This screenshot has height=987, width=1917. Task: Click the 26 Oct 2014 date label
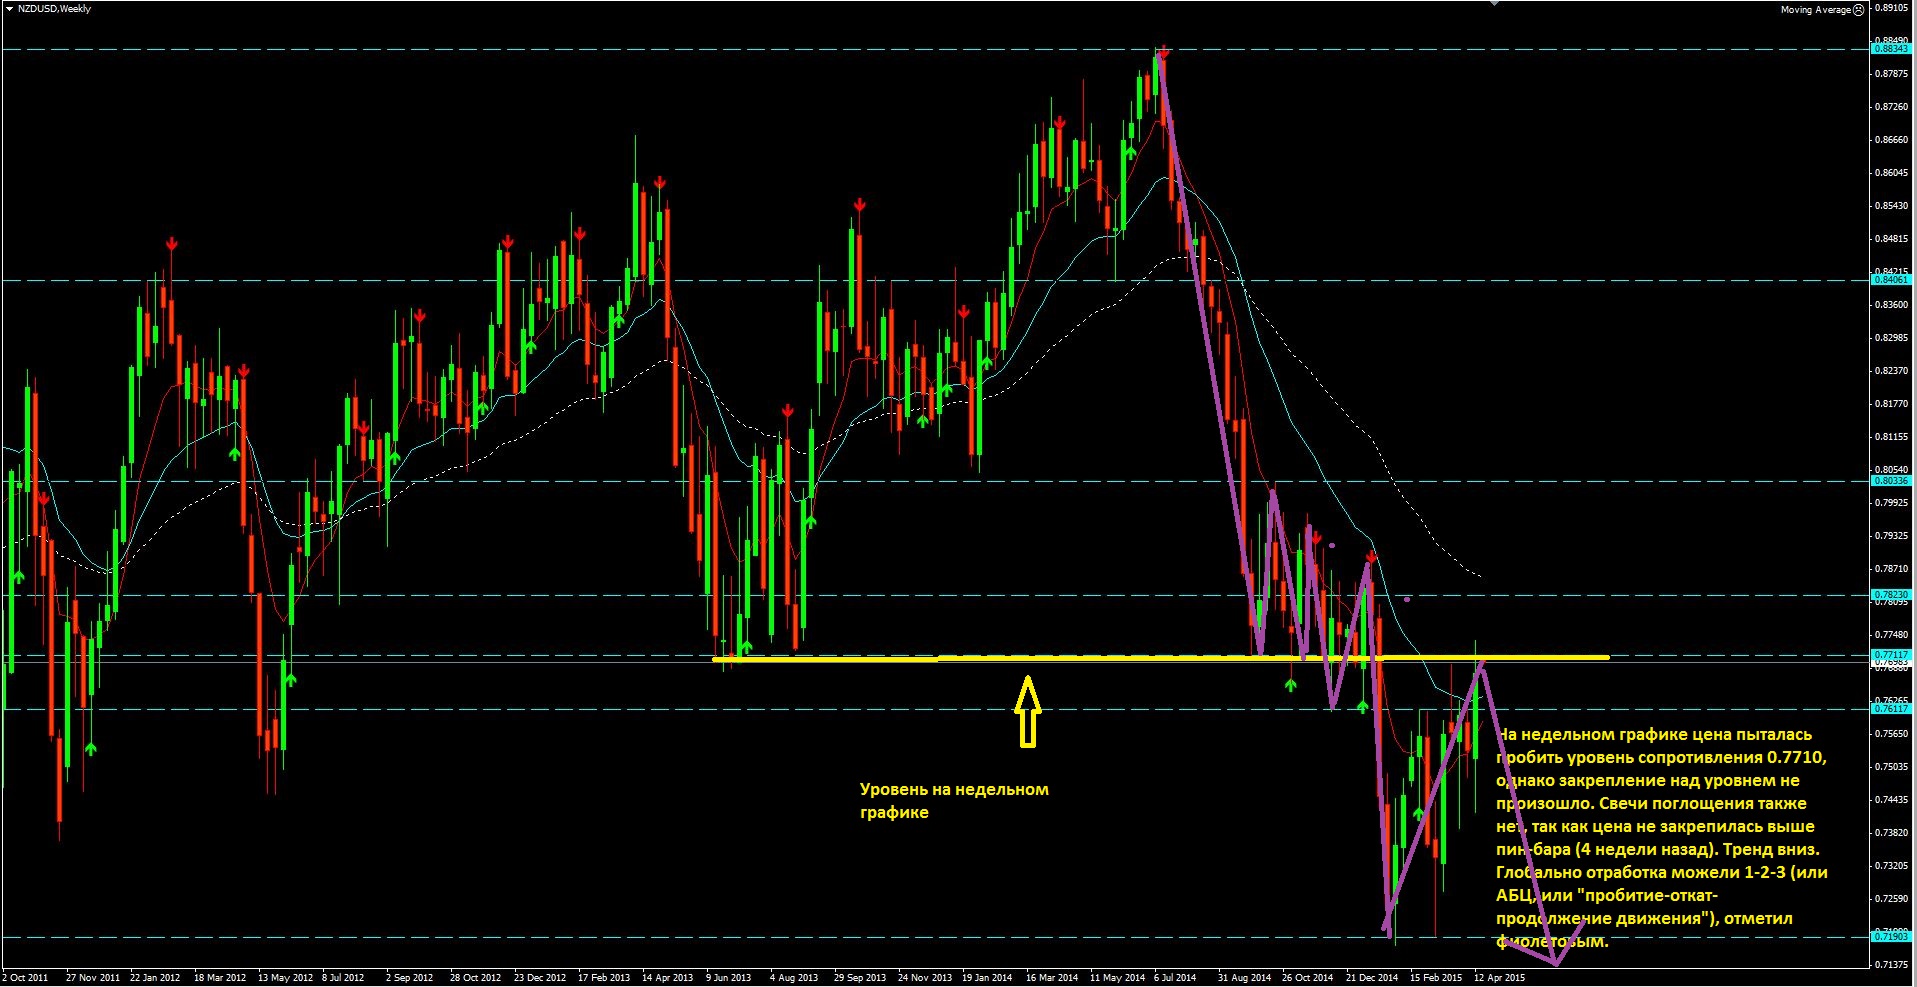(x=1308, y=978)
